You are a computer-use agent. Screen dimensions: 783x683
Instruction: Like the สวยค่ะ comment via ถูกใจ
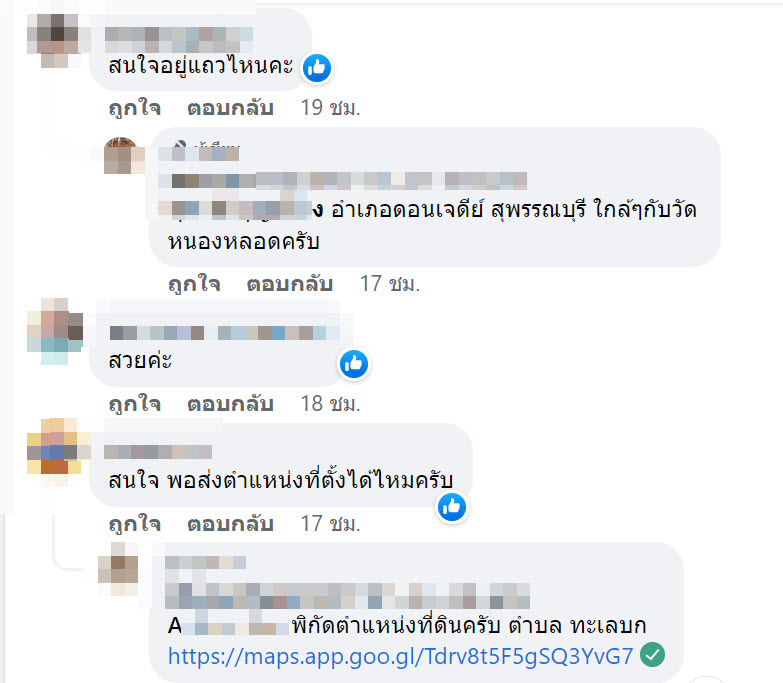[x=135, y=404]
